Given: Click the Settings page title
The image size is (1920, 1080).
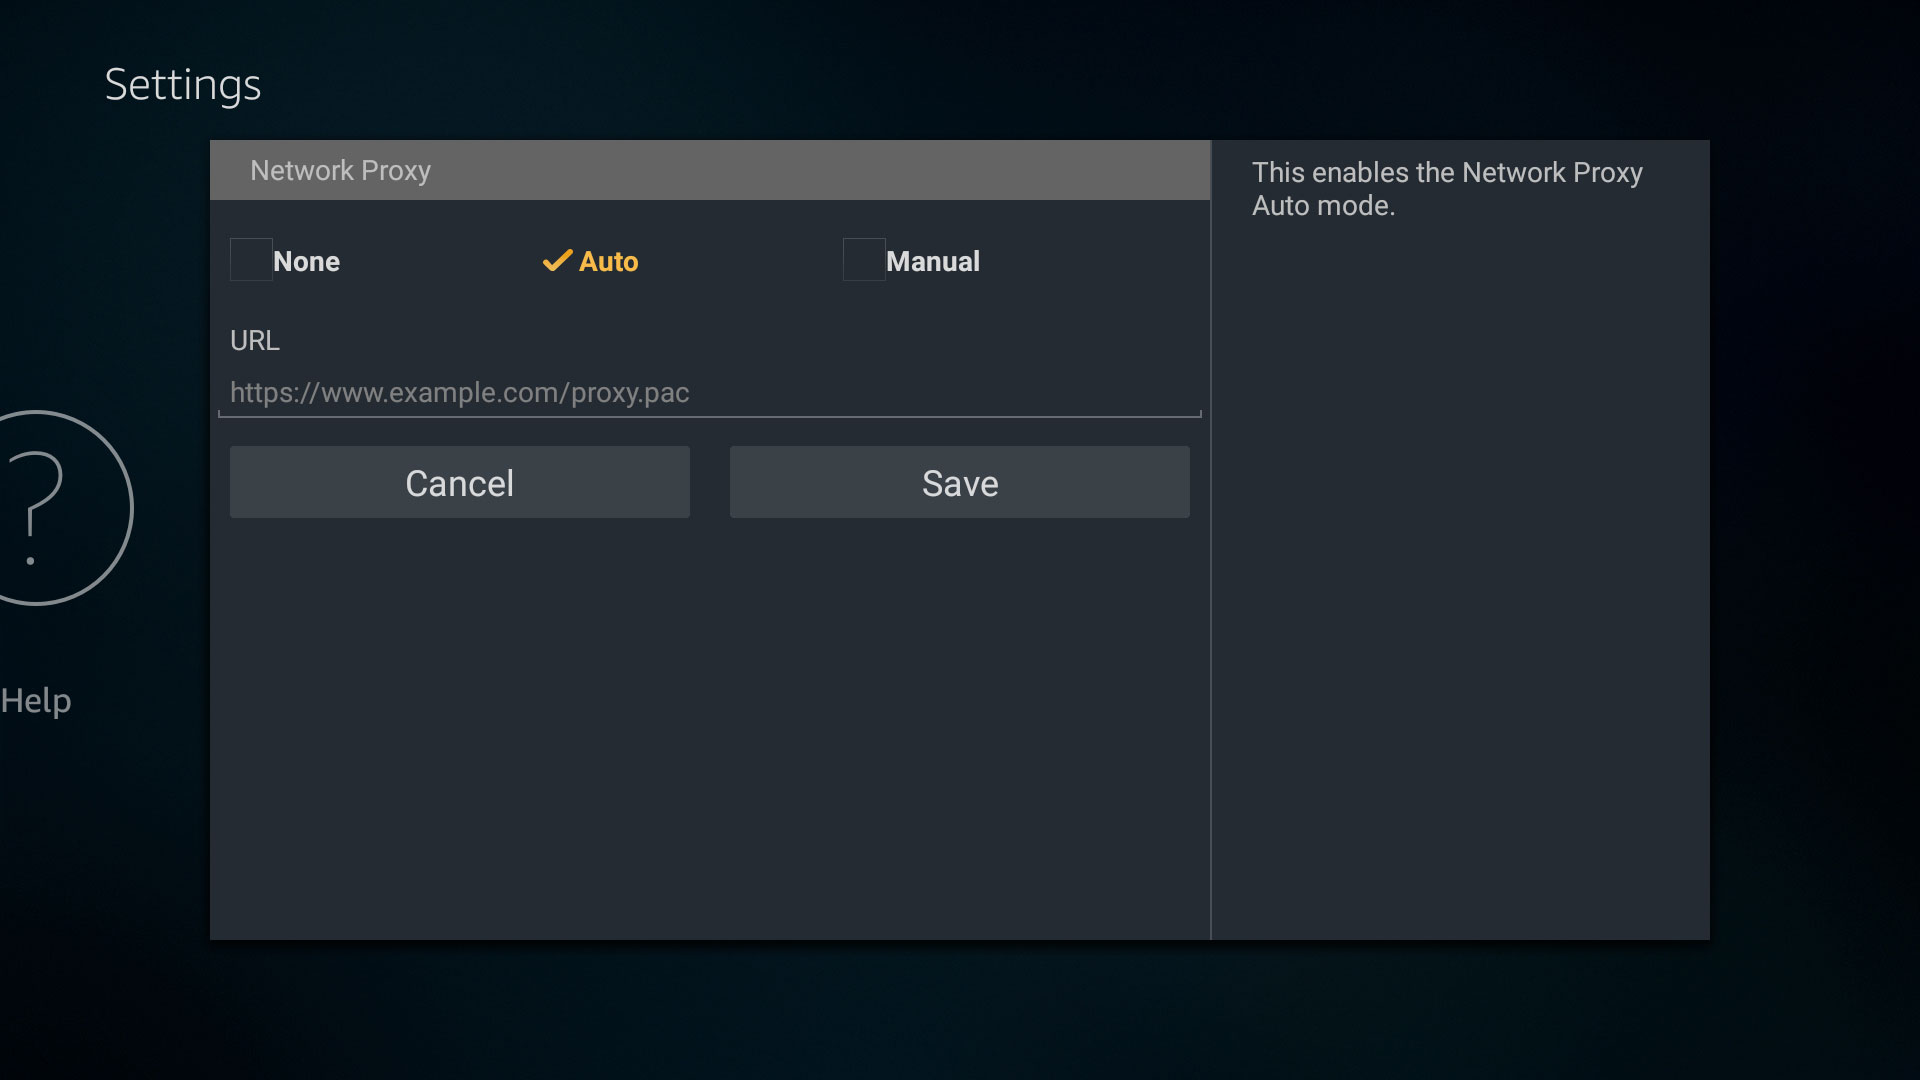Looking at the screenshot, I should 183,85.
